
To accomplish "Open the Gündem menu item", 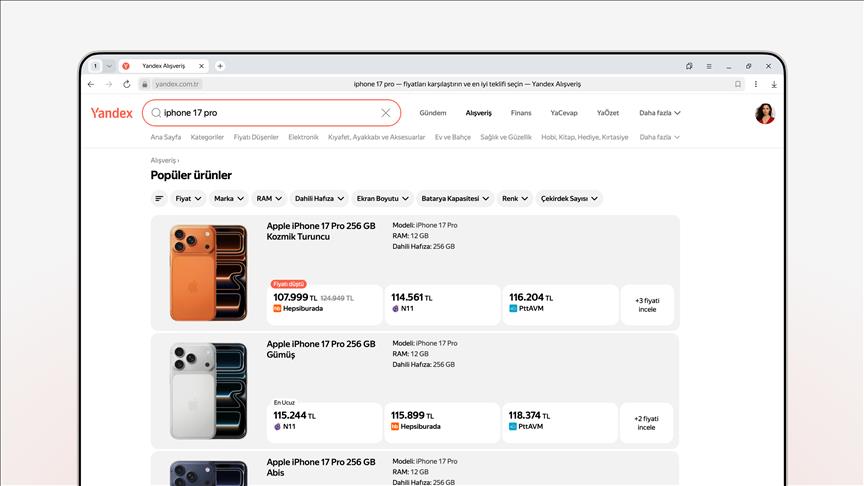I will coord(433,113).
